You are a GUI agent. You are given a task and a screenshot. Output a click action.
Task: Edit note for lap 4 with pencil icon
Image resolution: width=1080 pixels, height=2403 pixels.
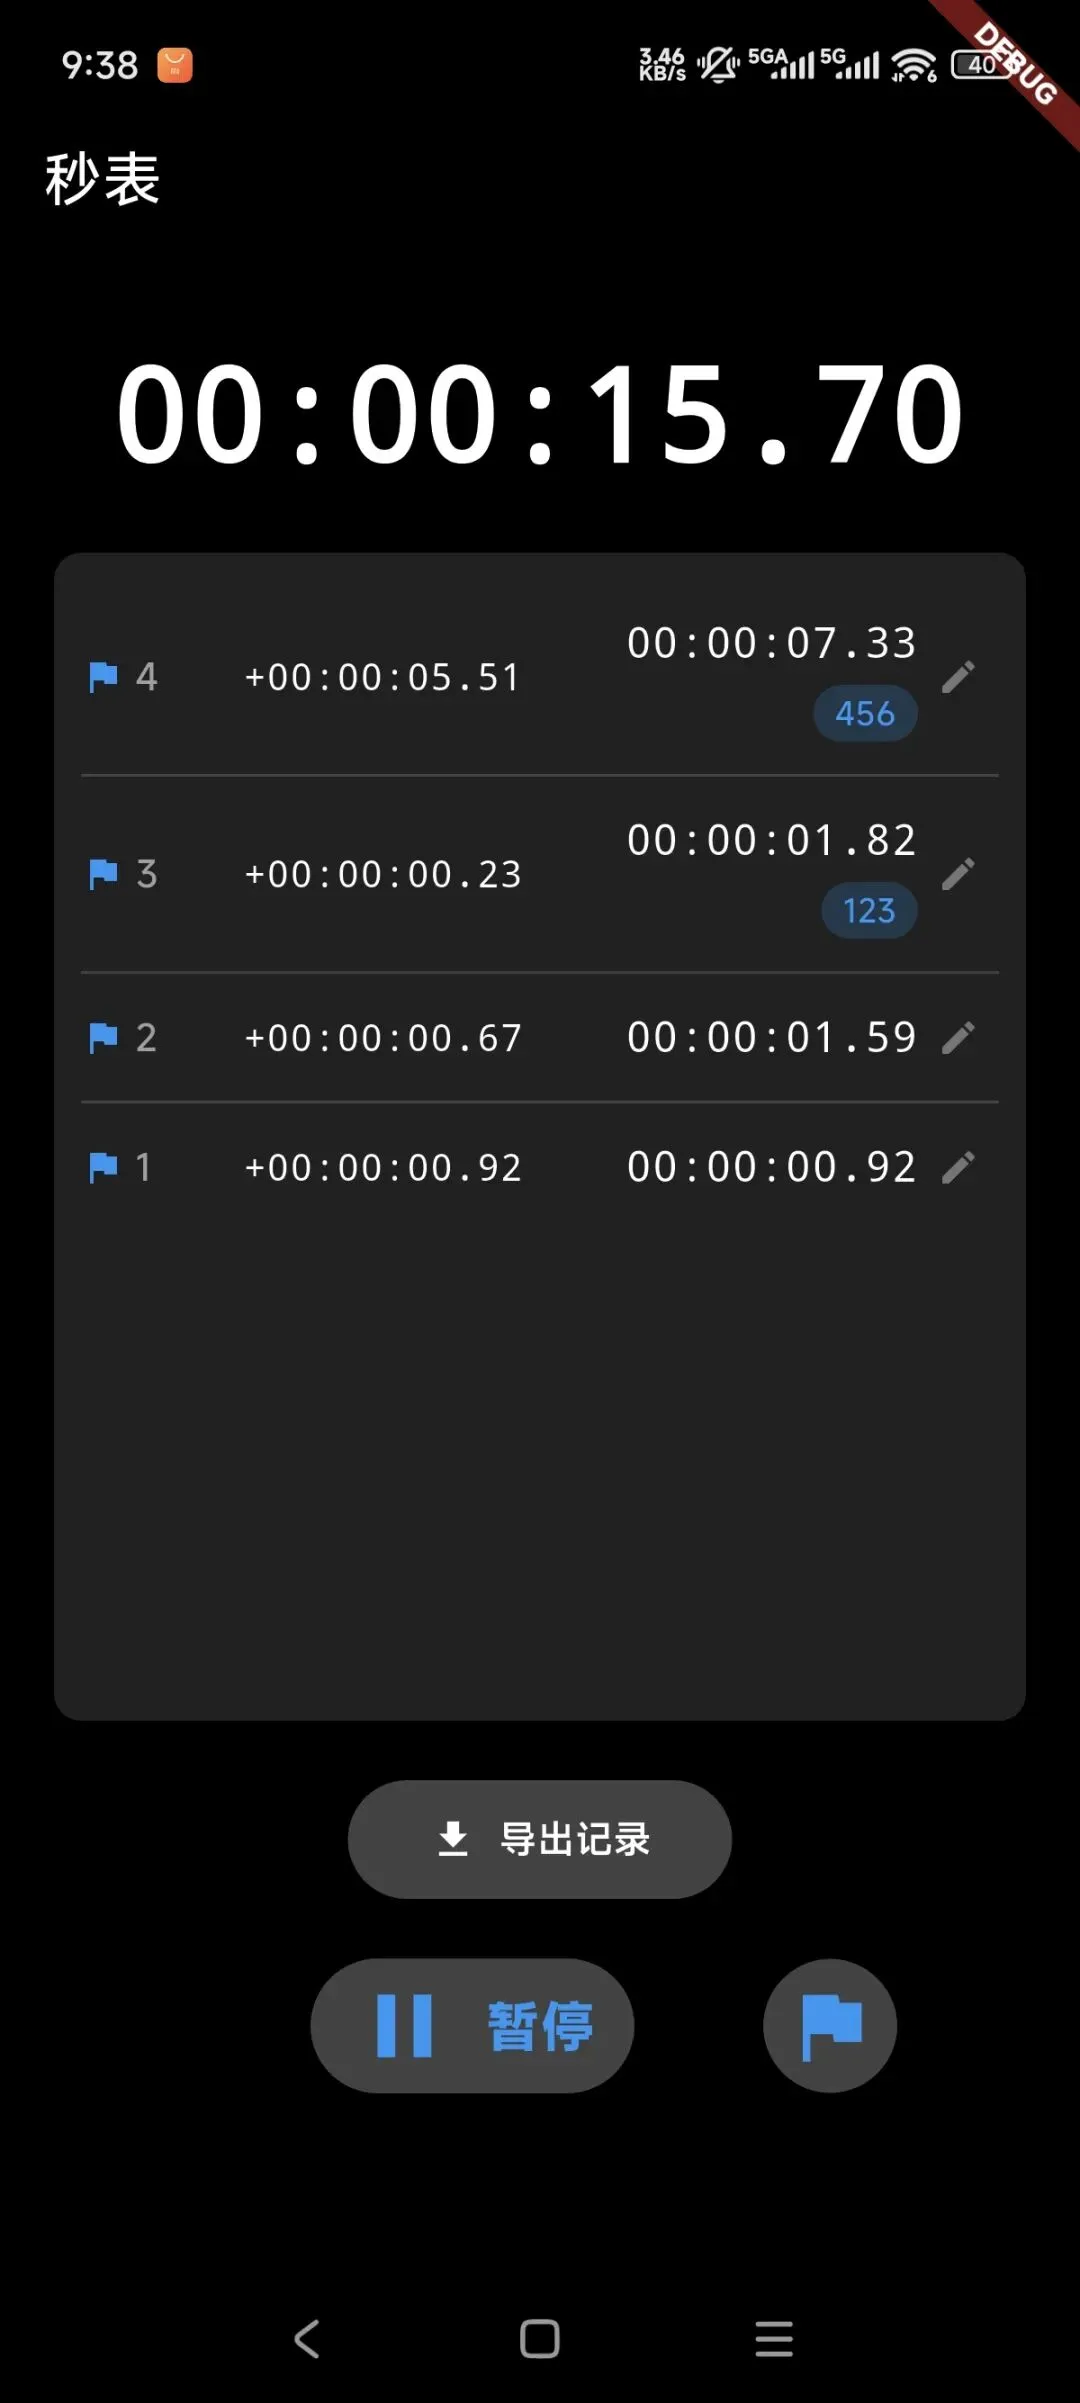point(958,677)
